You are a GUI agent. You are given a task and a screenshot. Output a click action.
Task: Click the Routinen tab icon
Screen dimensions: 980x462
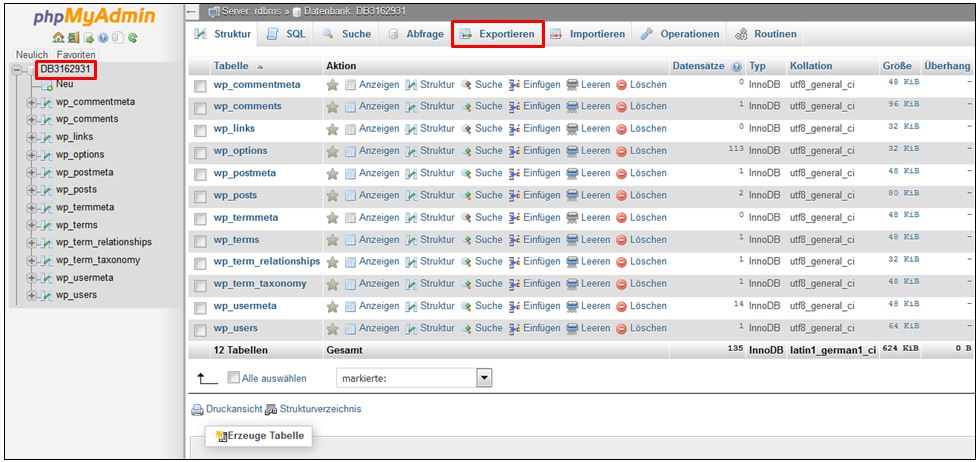[742, 35]
